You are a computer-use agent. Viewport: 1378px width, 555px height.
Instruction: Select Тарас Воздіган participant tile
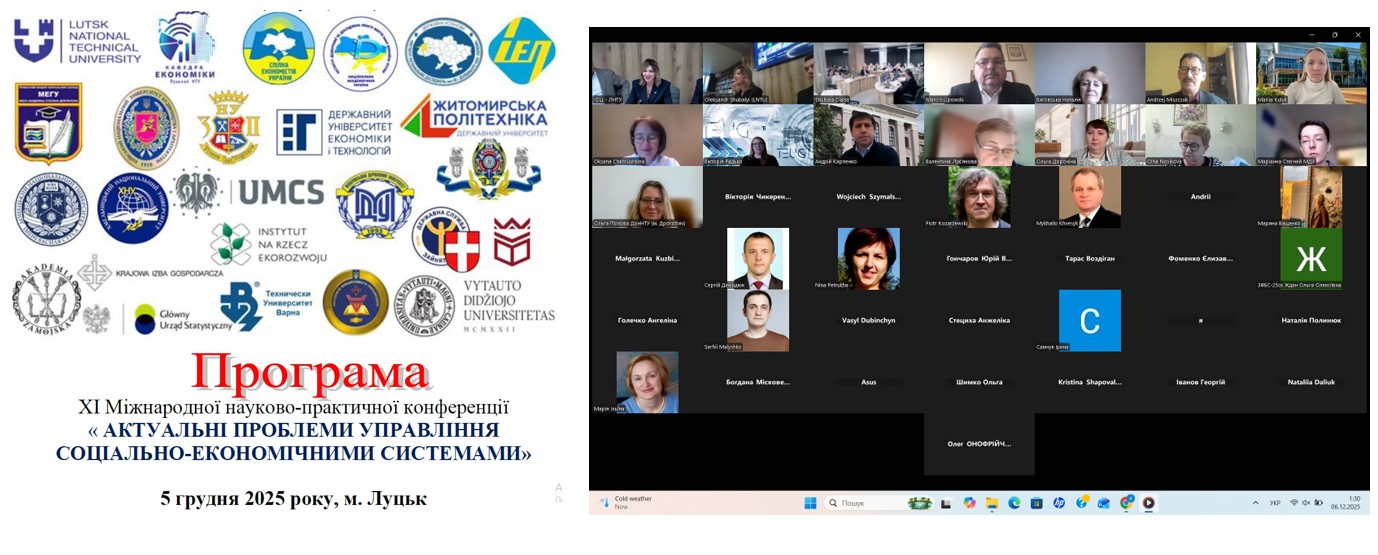pos(1089,259)
